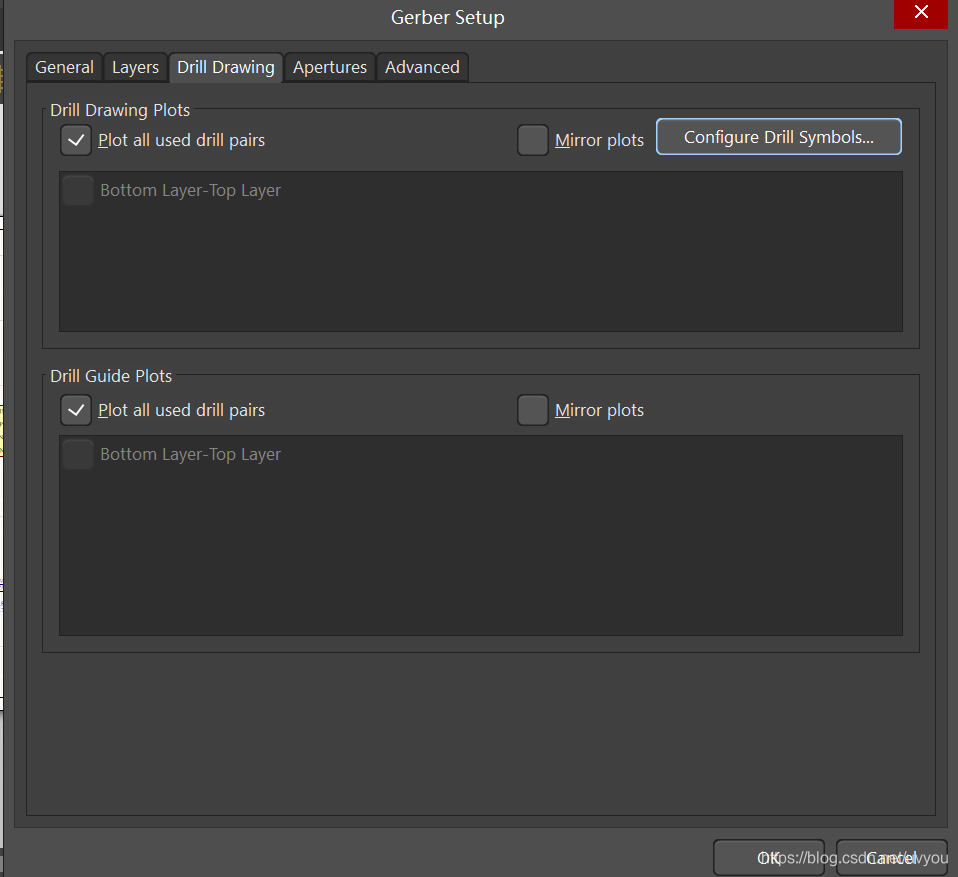Screen dimensions: 958x877
Task: Switch to the General tab
Action: tap(64, 67)
